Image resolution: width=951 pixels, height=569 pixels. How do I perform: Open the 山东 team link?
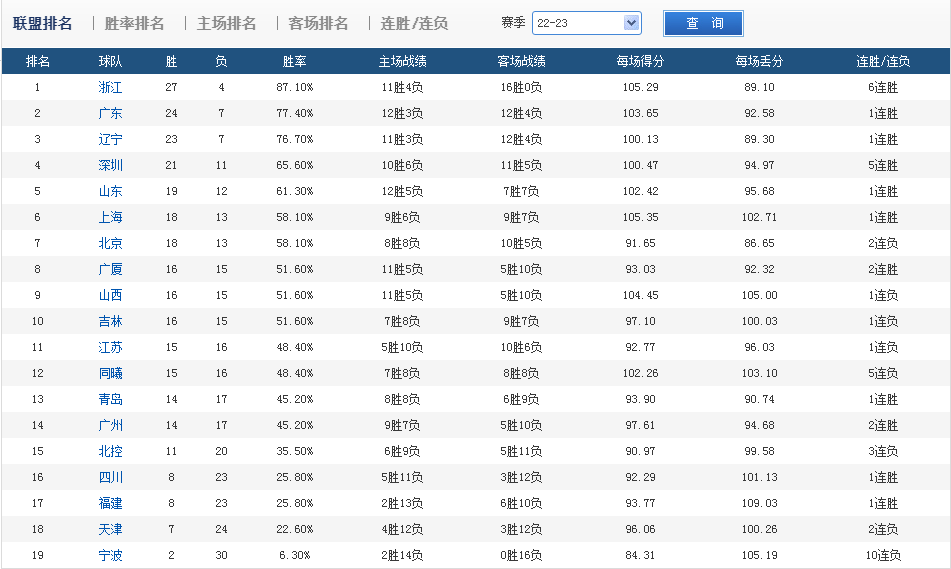(110, 191)
